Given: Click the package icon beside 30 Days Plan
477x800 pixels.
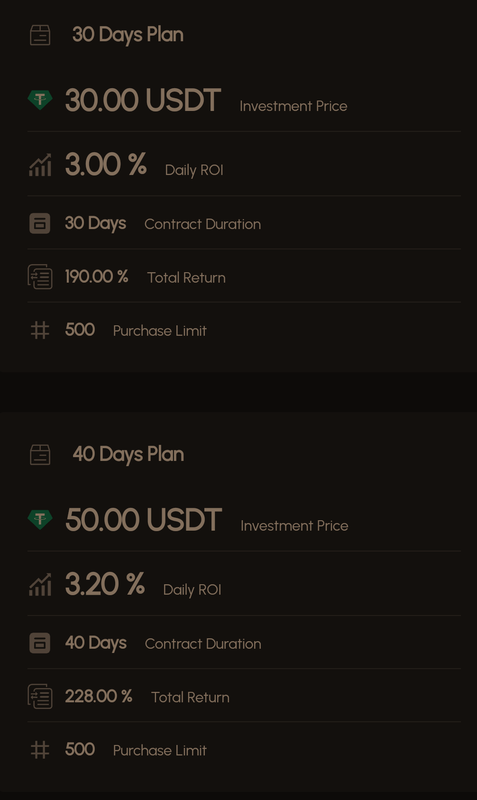Looking at the screenshot, I should (x=40, y=35).
